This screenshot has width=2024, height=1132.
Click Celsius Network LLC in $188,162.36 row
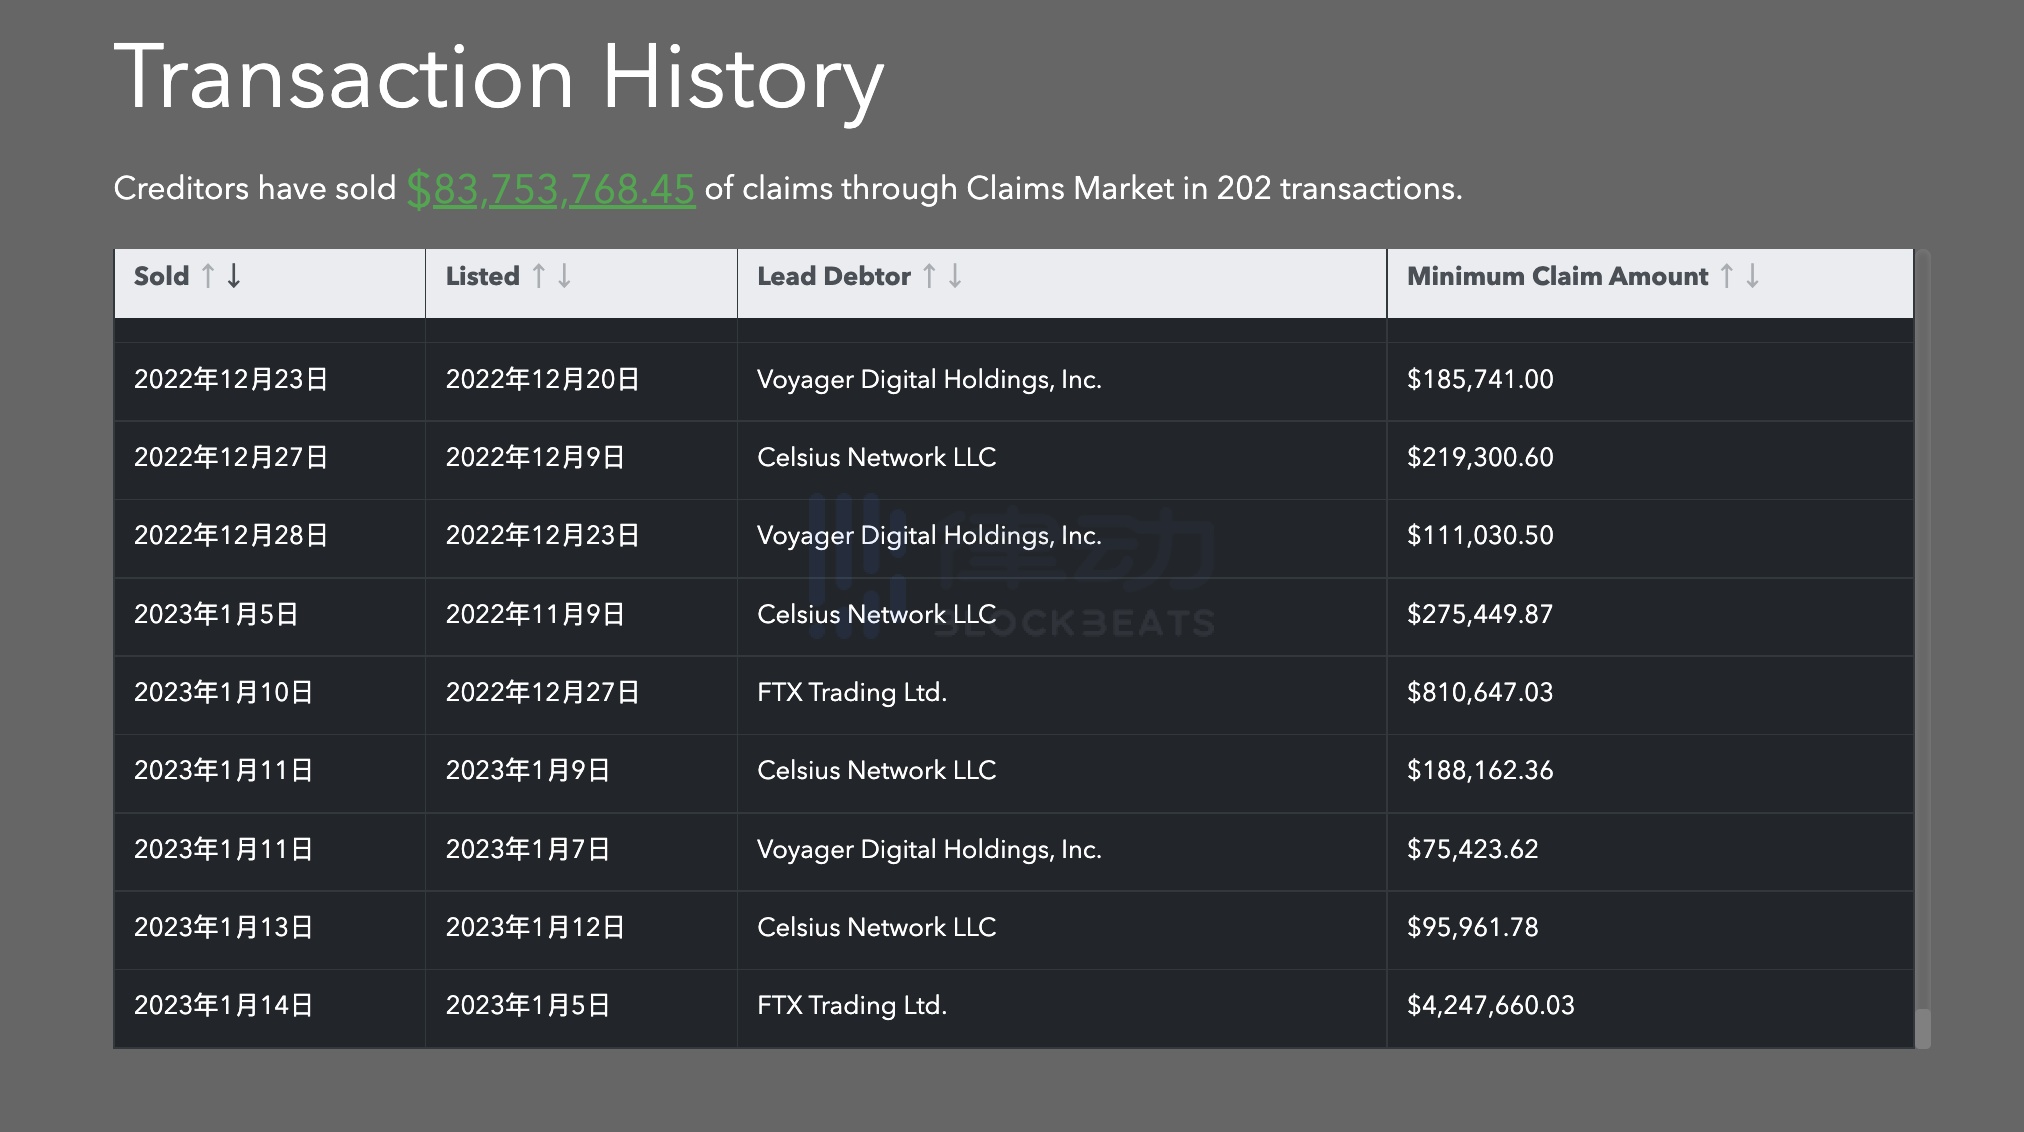click(x=877, y=771)
